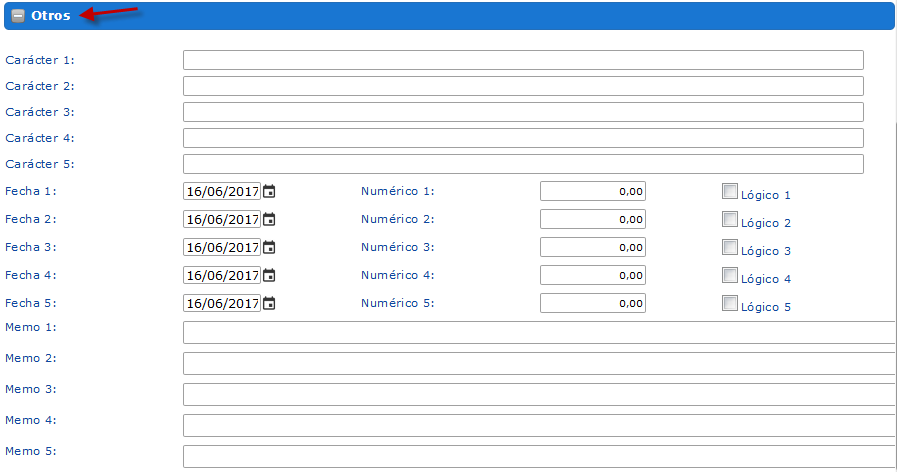The height and width of the screenshot is (472, 897).
Task: Activate the Fecha 5 date field
Action: pos(222,303)
